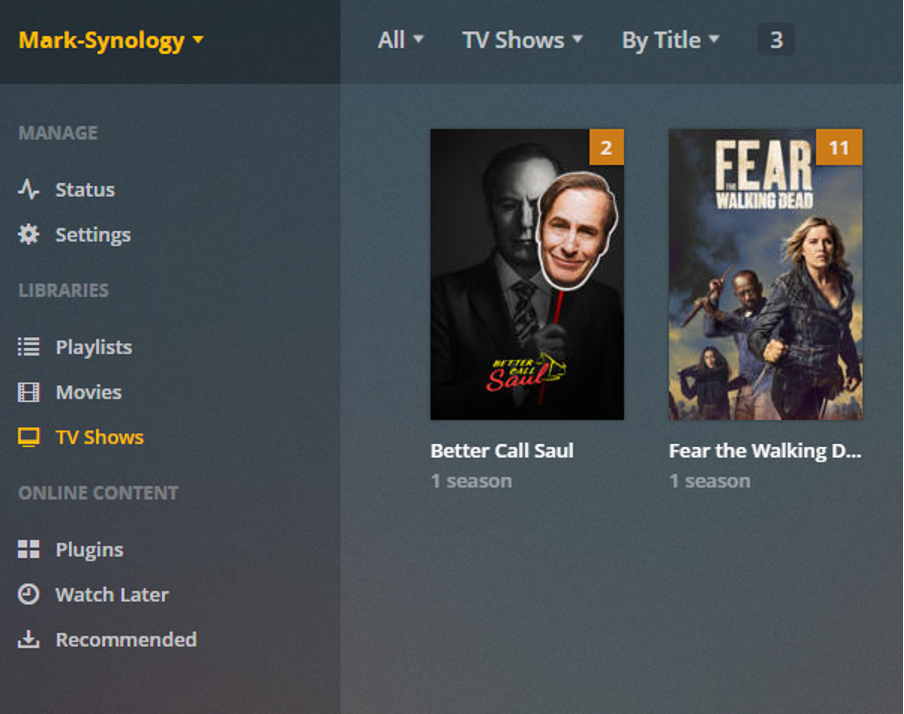
Task: Select the Better Call Saul poster thumbnail
Action: point(527,275)
